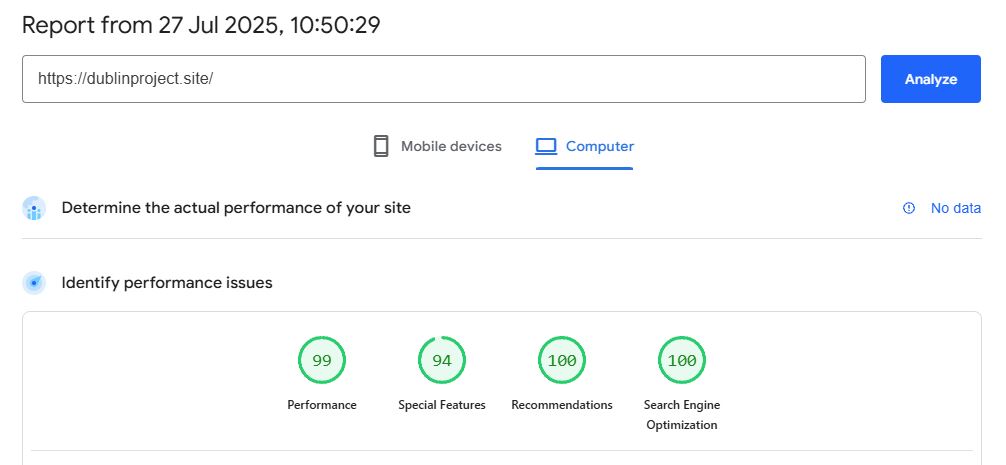Click the 'Identify performance issues' heading text
The width and height of the screenshot is (1006, 465).
[167, 283]
